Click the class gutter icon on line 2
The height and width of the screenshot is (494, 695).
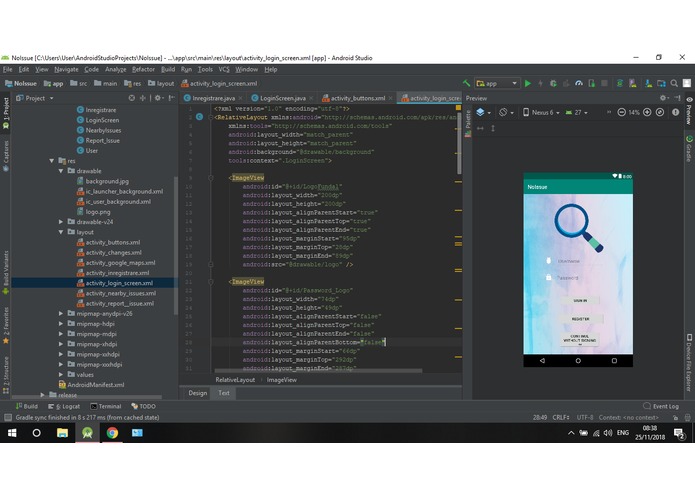point(199,117)
